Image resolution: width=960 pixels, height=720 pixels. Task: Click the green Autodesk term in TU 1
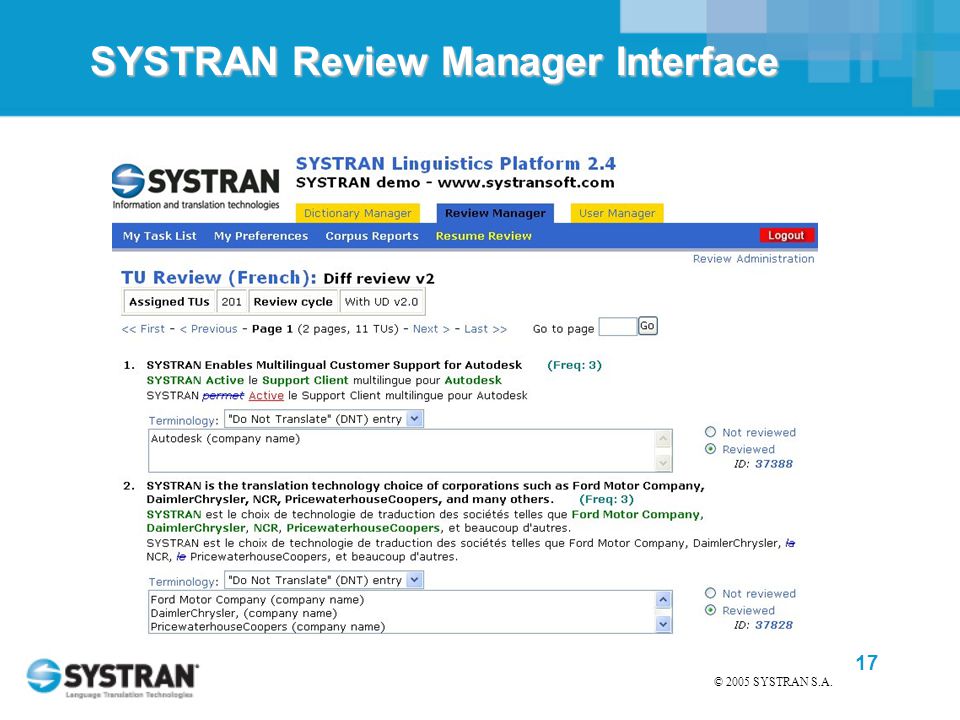point(473,380)
